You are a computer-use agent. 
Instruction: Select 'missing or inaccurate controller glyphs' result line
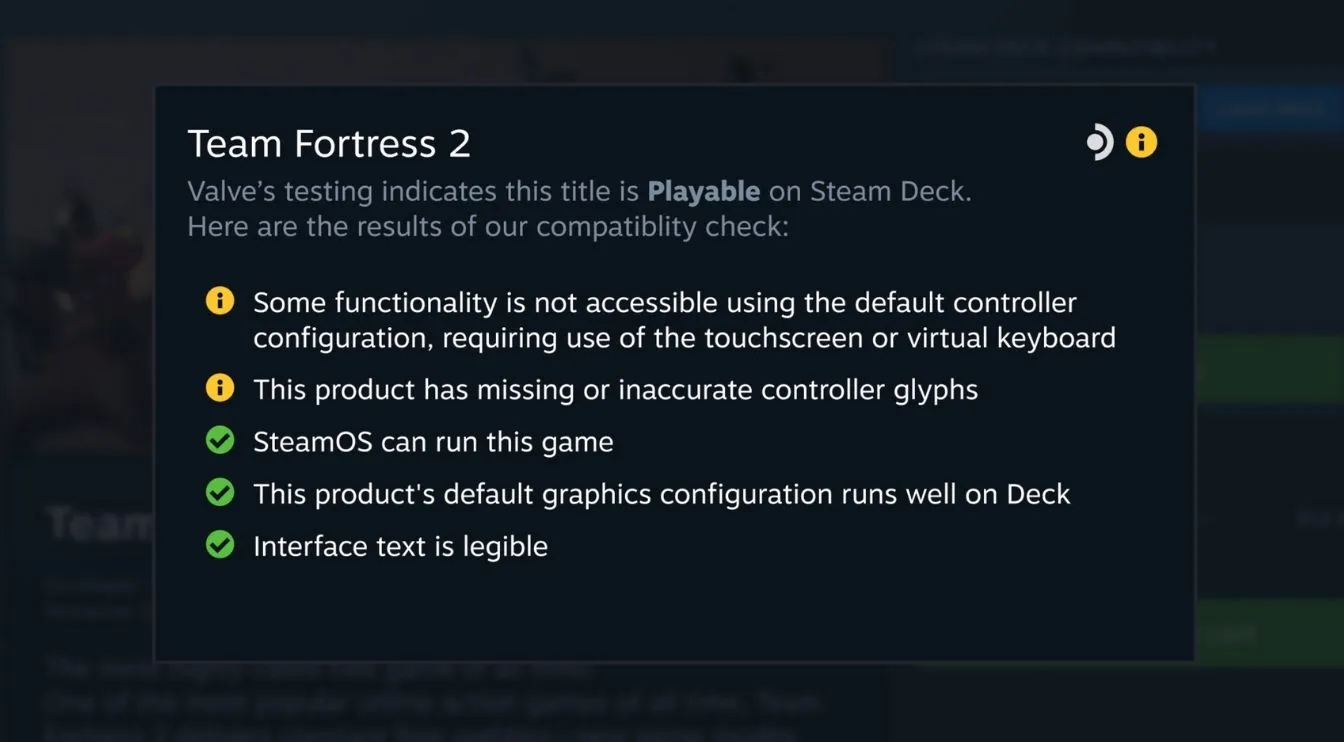615,389
